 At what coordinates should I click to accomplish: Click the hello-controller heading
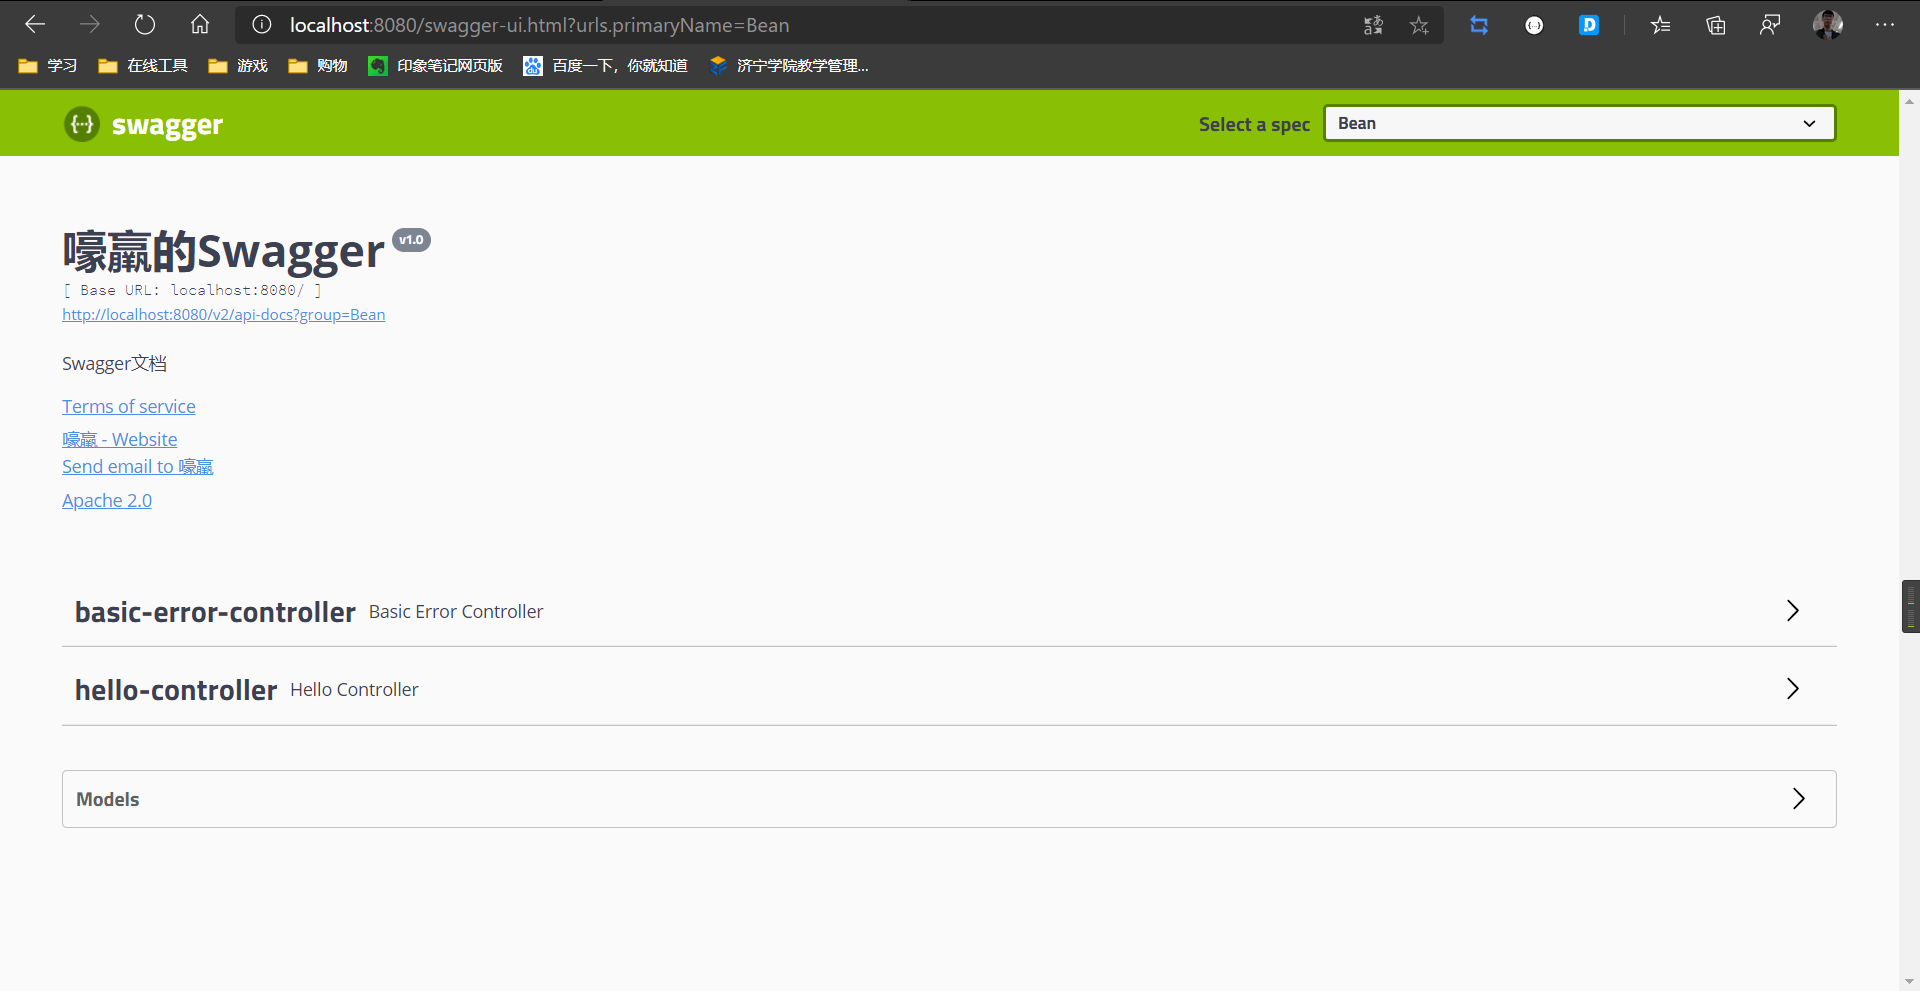176,690
